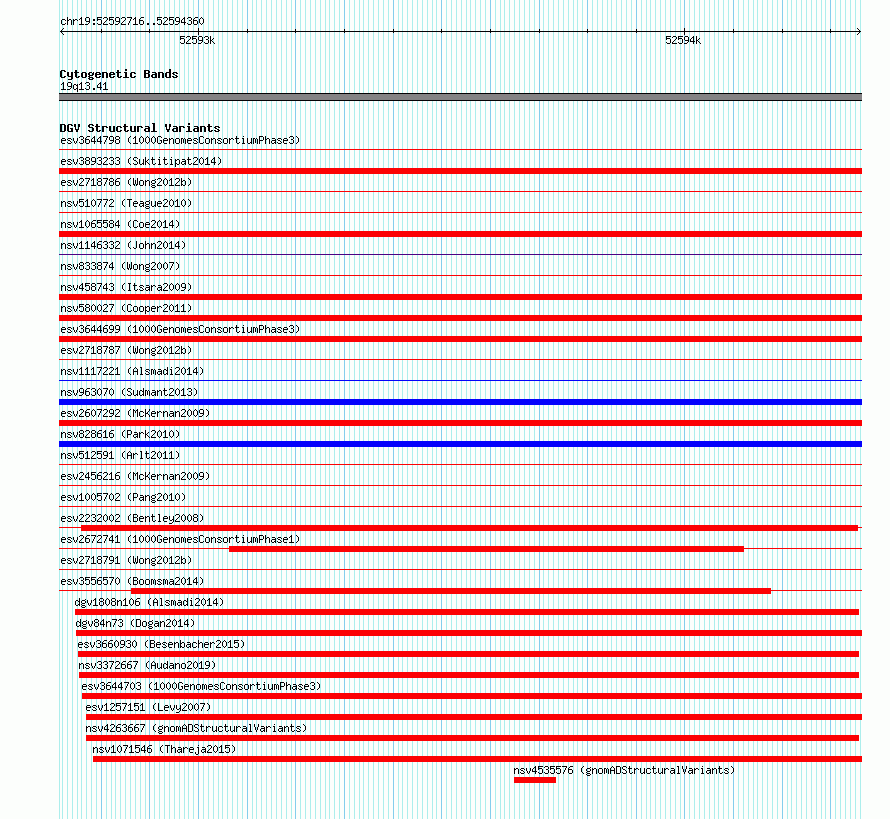Click the gray 19q13.41 cytogenetic band

tap(460, 97)
